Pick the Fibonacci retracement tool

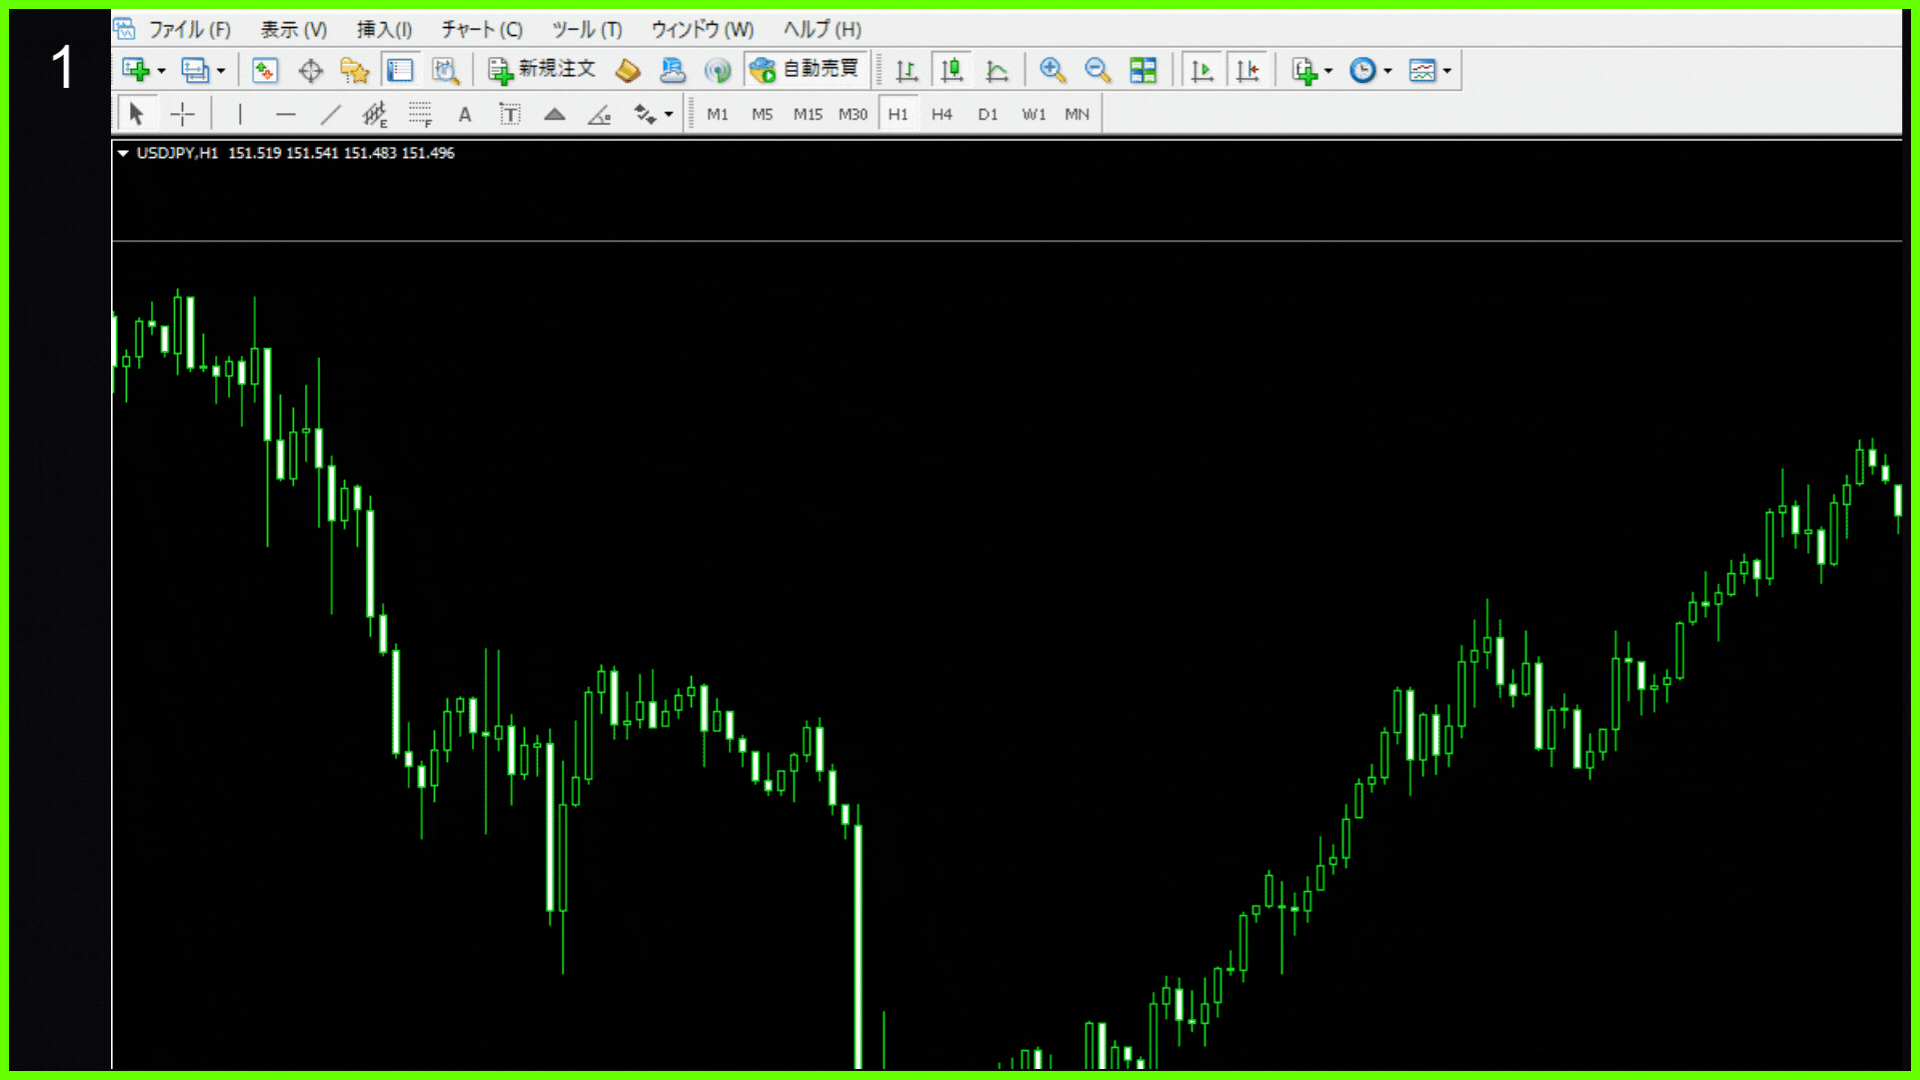[x=420, y=114]
